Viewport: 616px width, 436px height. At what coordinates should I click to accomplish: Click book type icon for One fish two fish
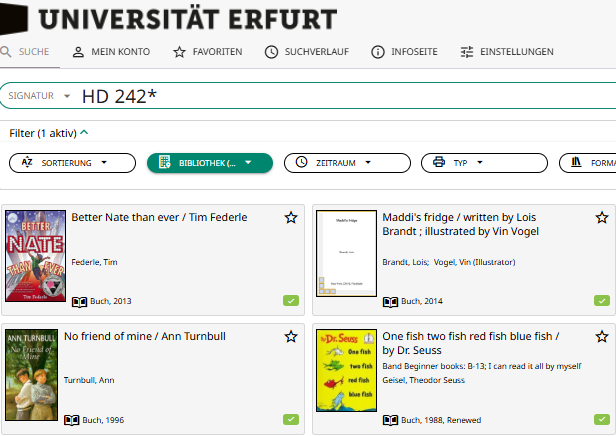pos(391,420)
